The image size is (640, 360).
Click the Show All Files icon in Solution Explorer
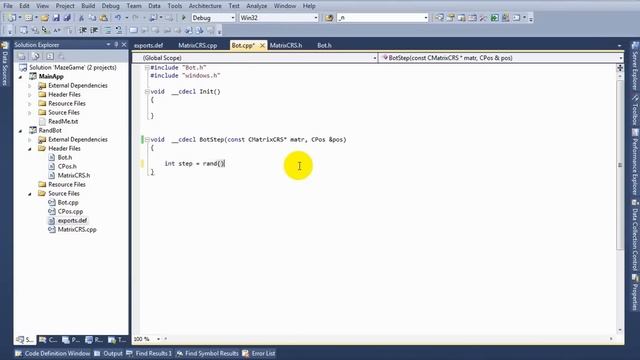(x=36, y=56)
